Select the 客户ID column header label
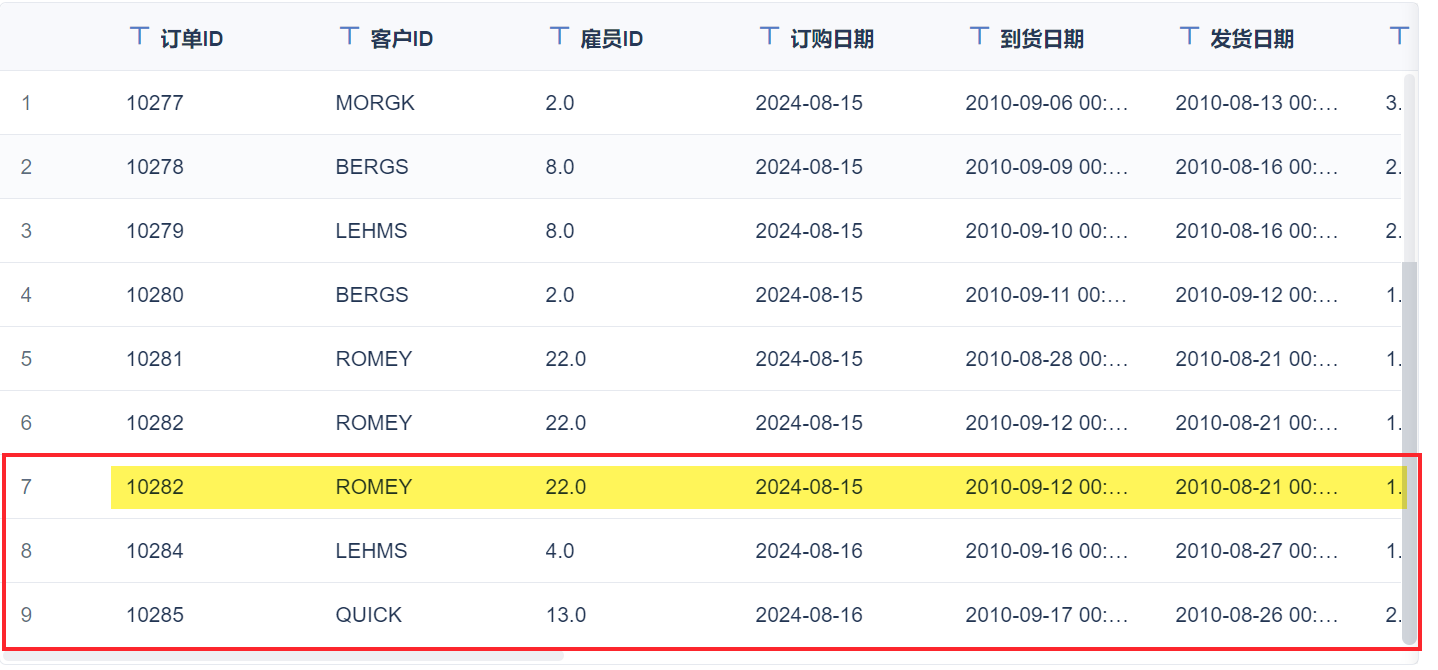Image resolution: width=1438 pixels, height=670 pixels. (x=401, y=39)
